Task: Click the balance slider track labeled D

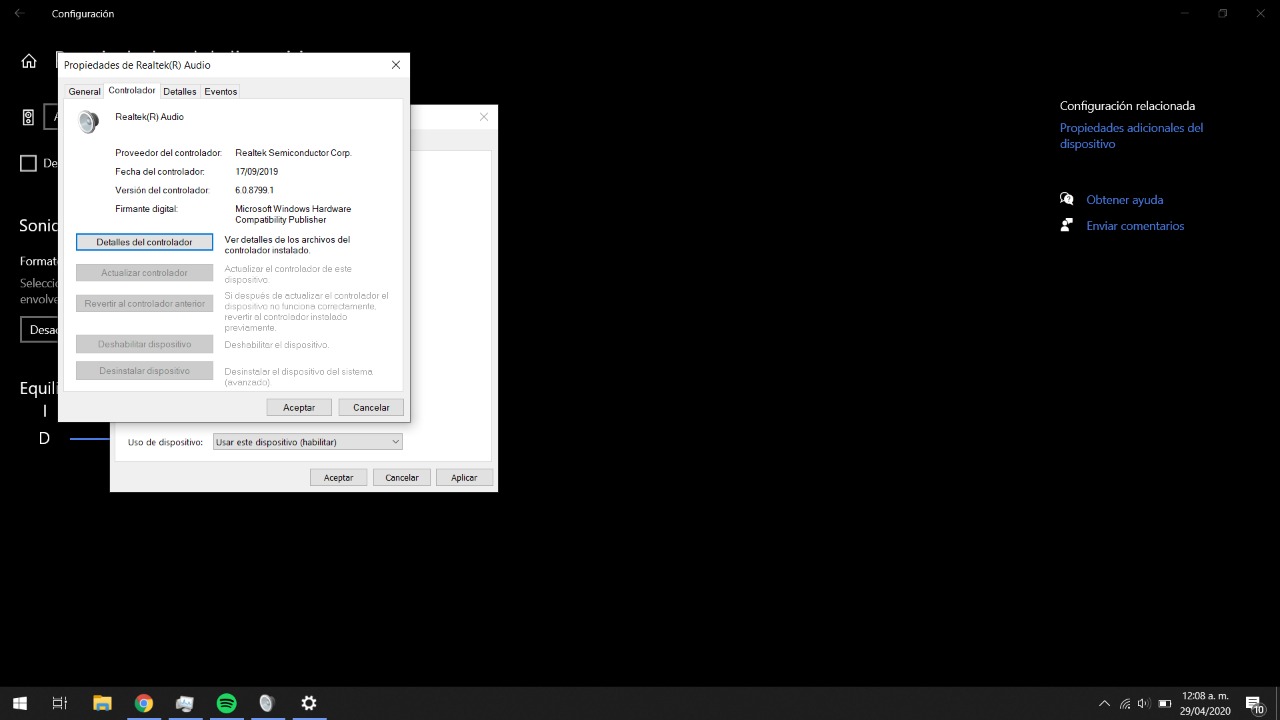Action: (90, 438)
